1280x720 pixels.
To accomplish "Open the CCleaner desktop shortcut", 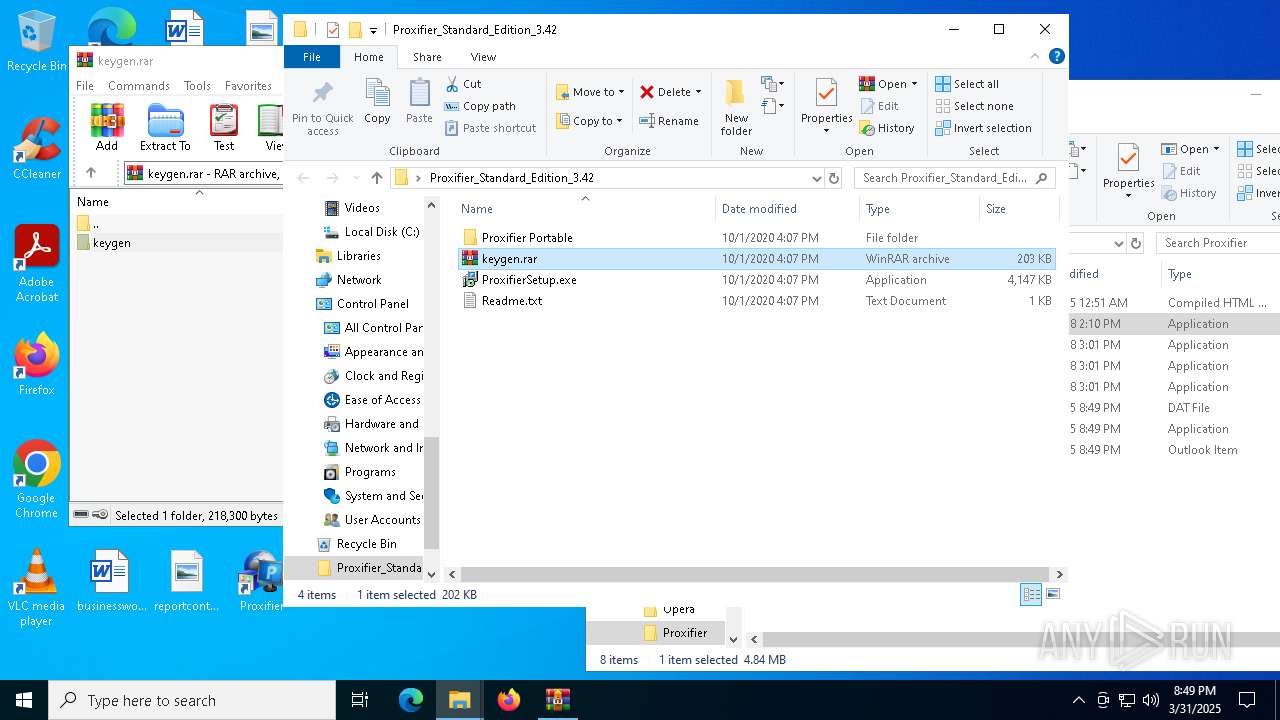I will point(37,148).
